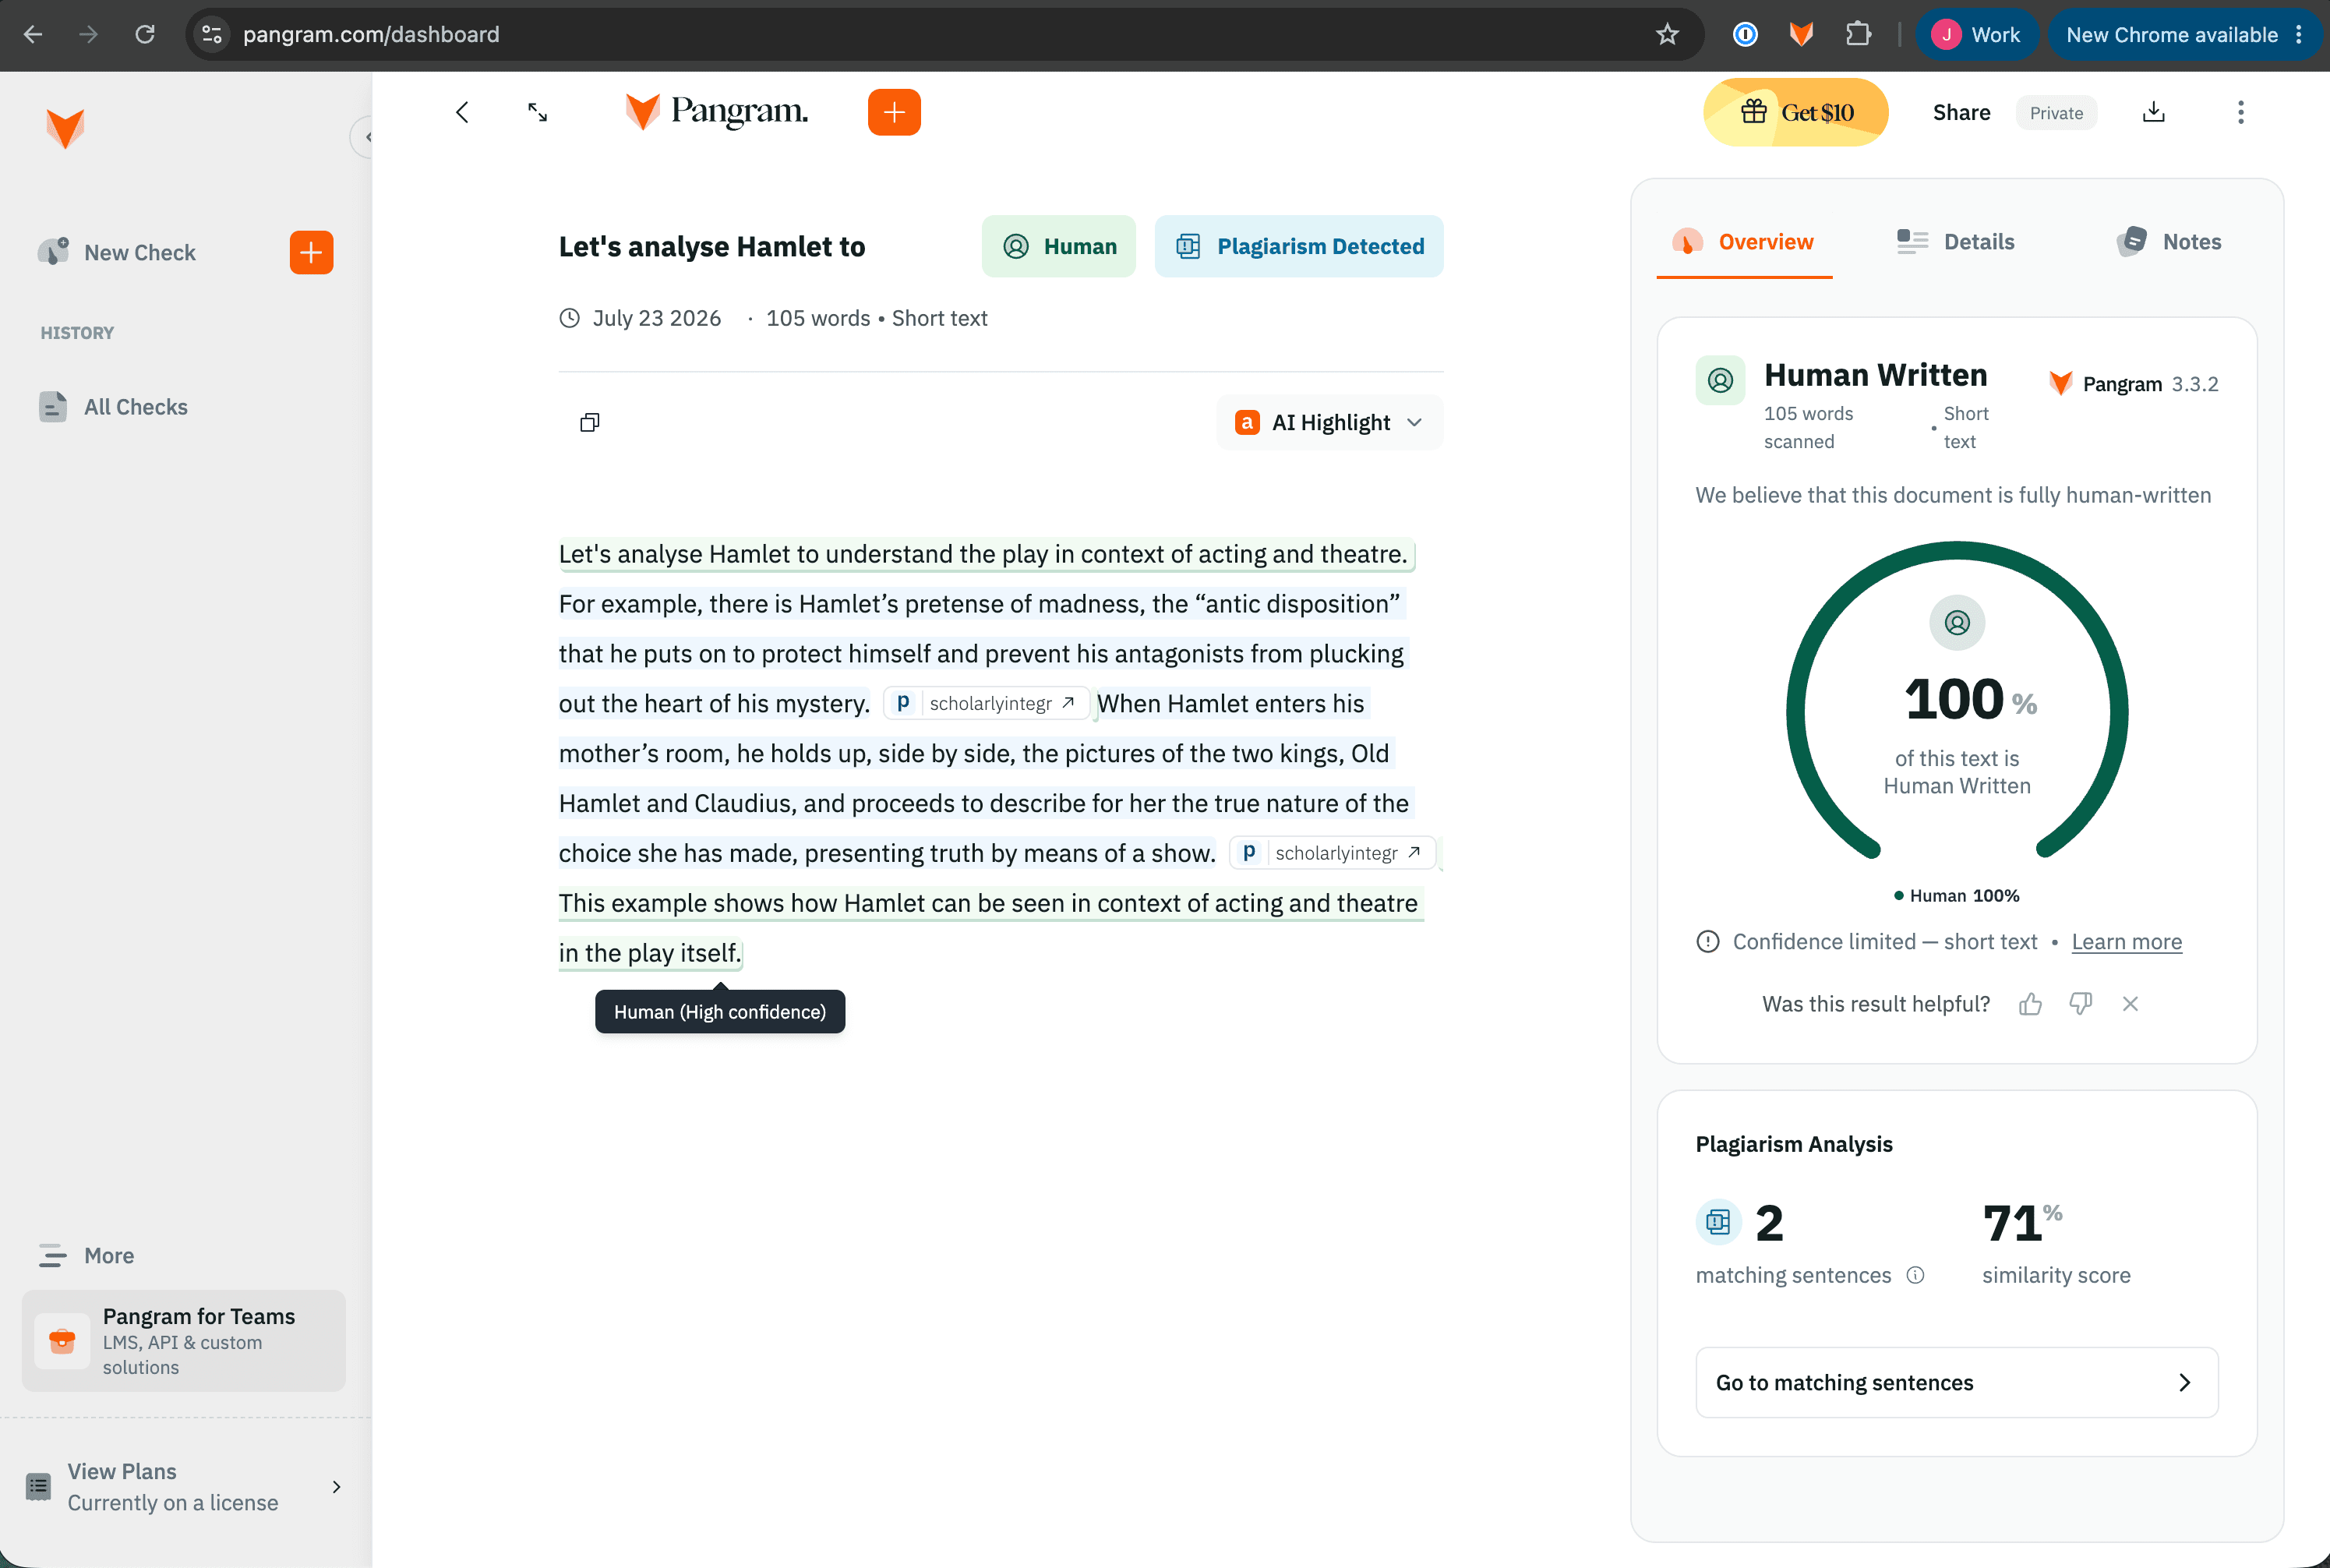Collapse the left sidebar panel
The width and height of the screenshot is (2330, 1568).
(364, 137)
